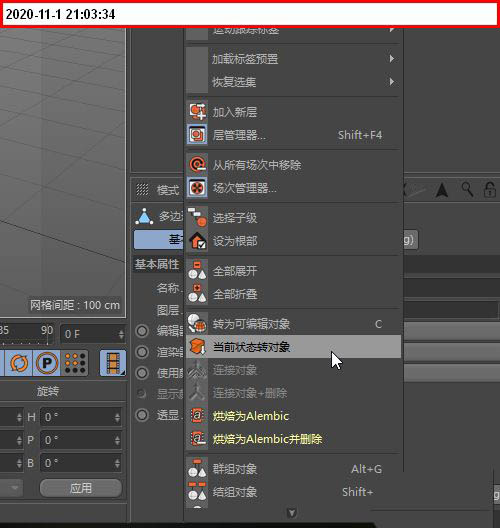
Task: Click the magnifier search icon in attribute manager
Action: click(467, 190)
